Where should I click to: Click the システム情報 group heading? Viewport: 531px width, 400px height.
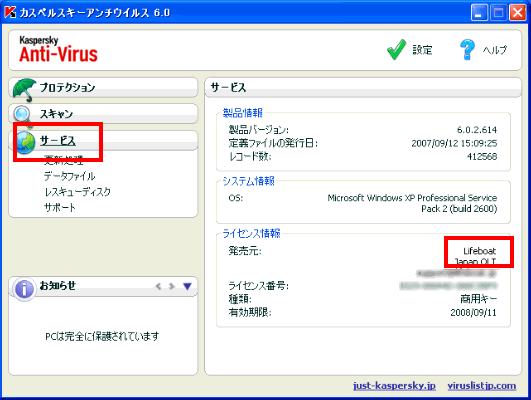click(x=248, y=181)
